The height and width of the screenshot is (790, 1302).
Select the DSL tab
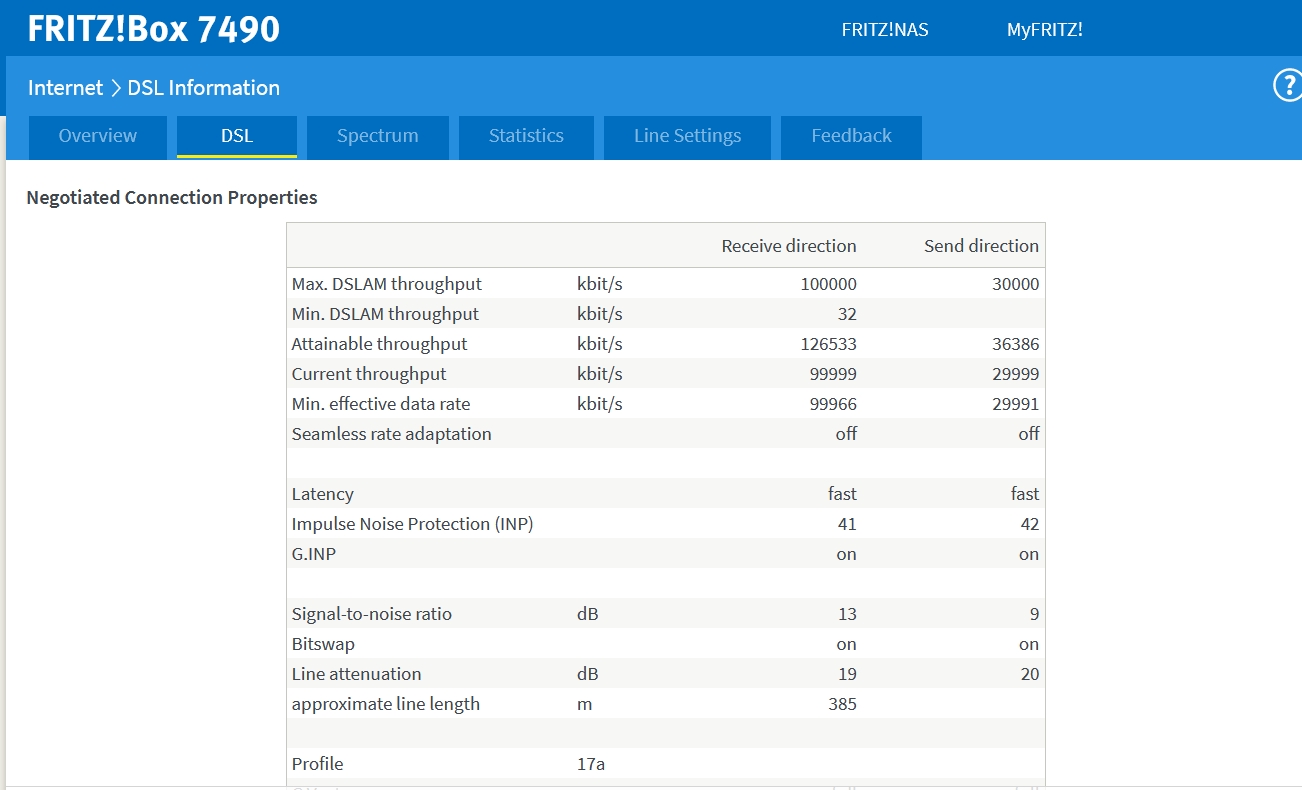point(237,136)
